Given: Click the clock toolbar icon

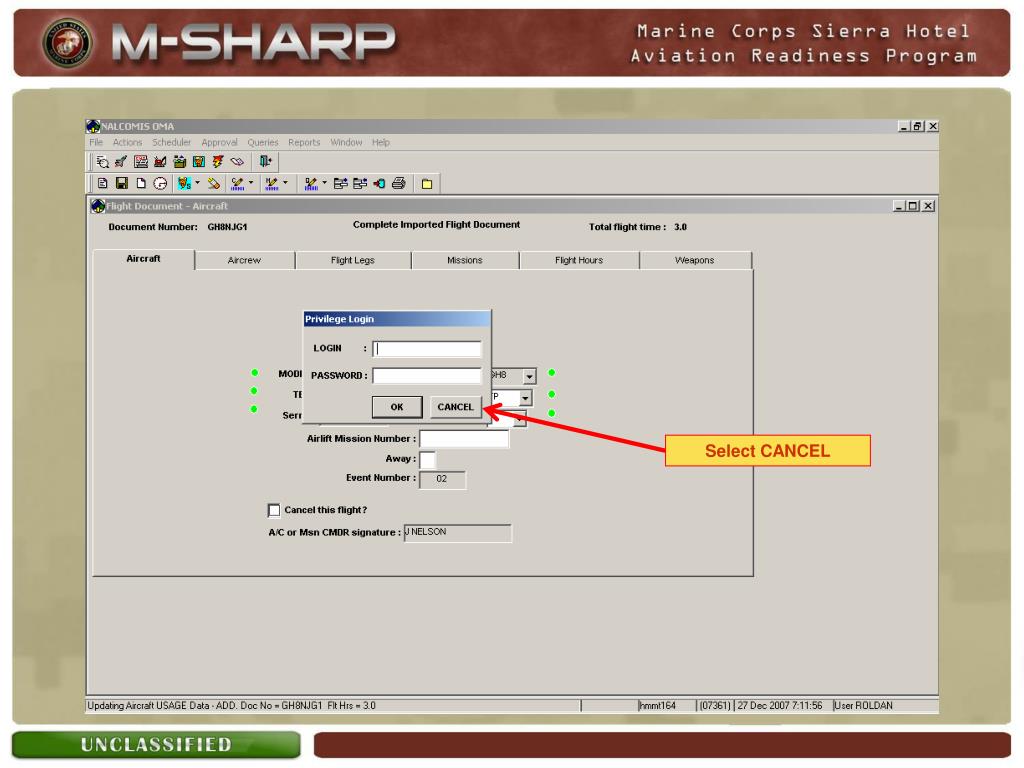Looking at the screenshot, I should [x=160, y=184].
